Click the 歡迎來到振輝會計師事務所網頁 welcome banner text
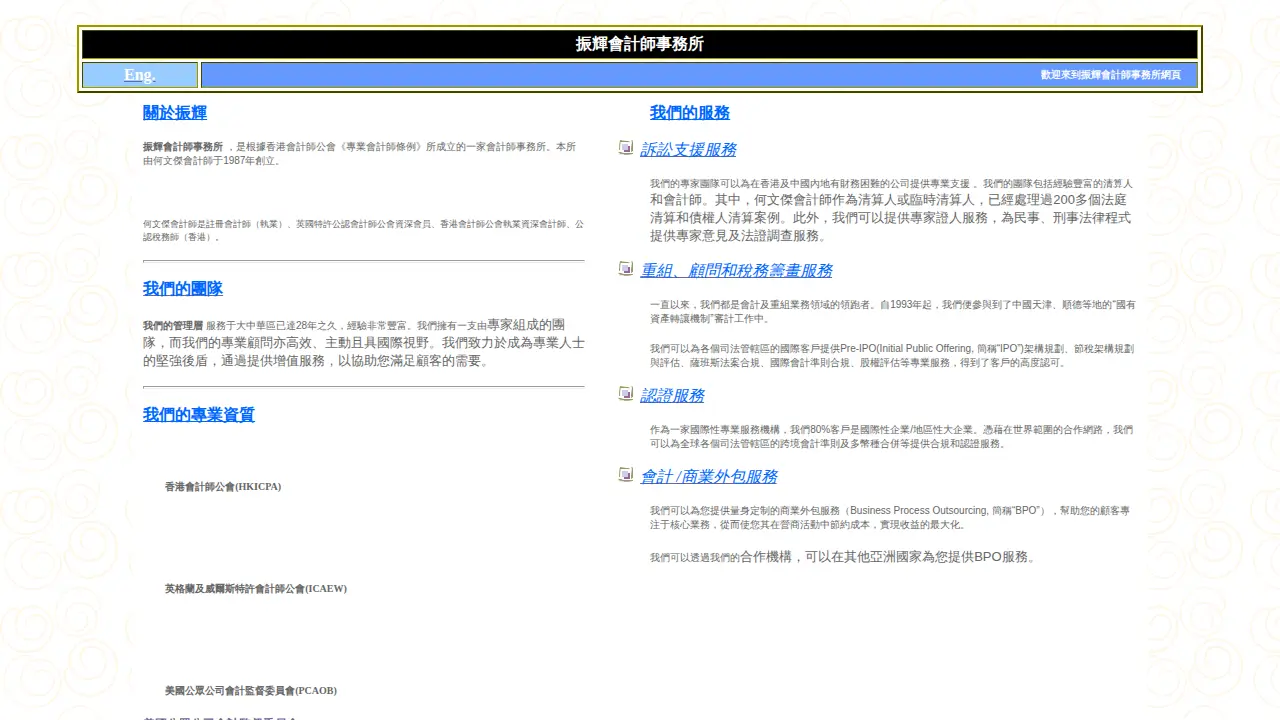This screenshot has width=1280, height=720. pos(1111,75)
